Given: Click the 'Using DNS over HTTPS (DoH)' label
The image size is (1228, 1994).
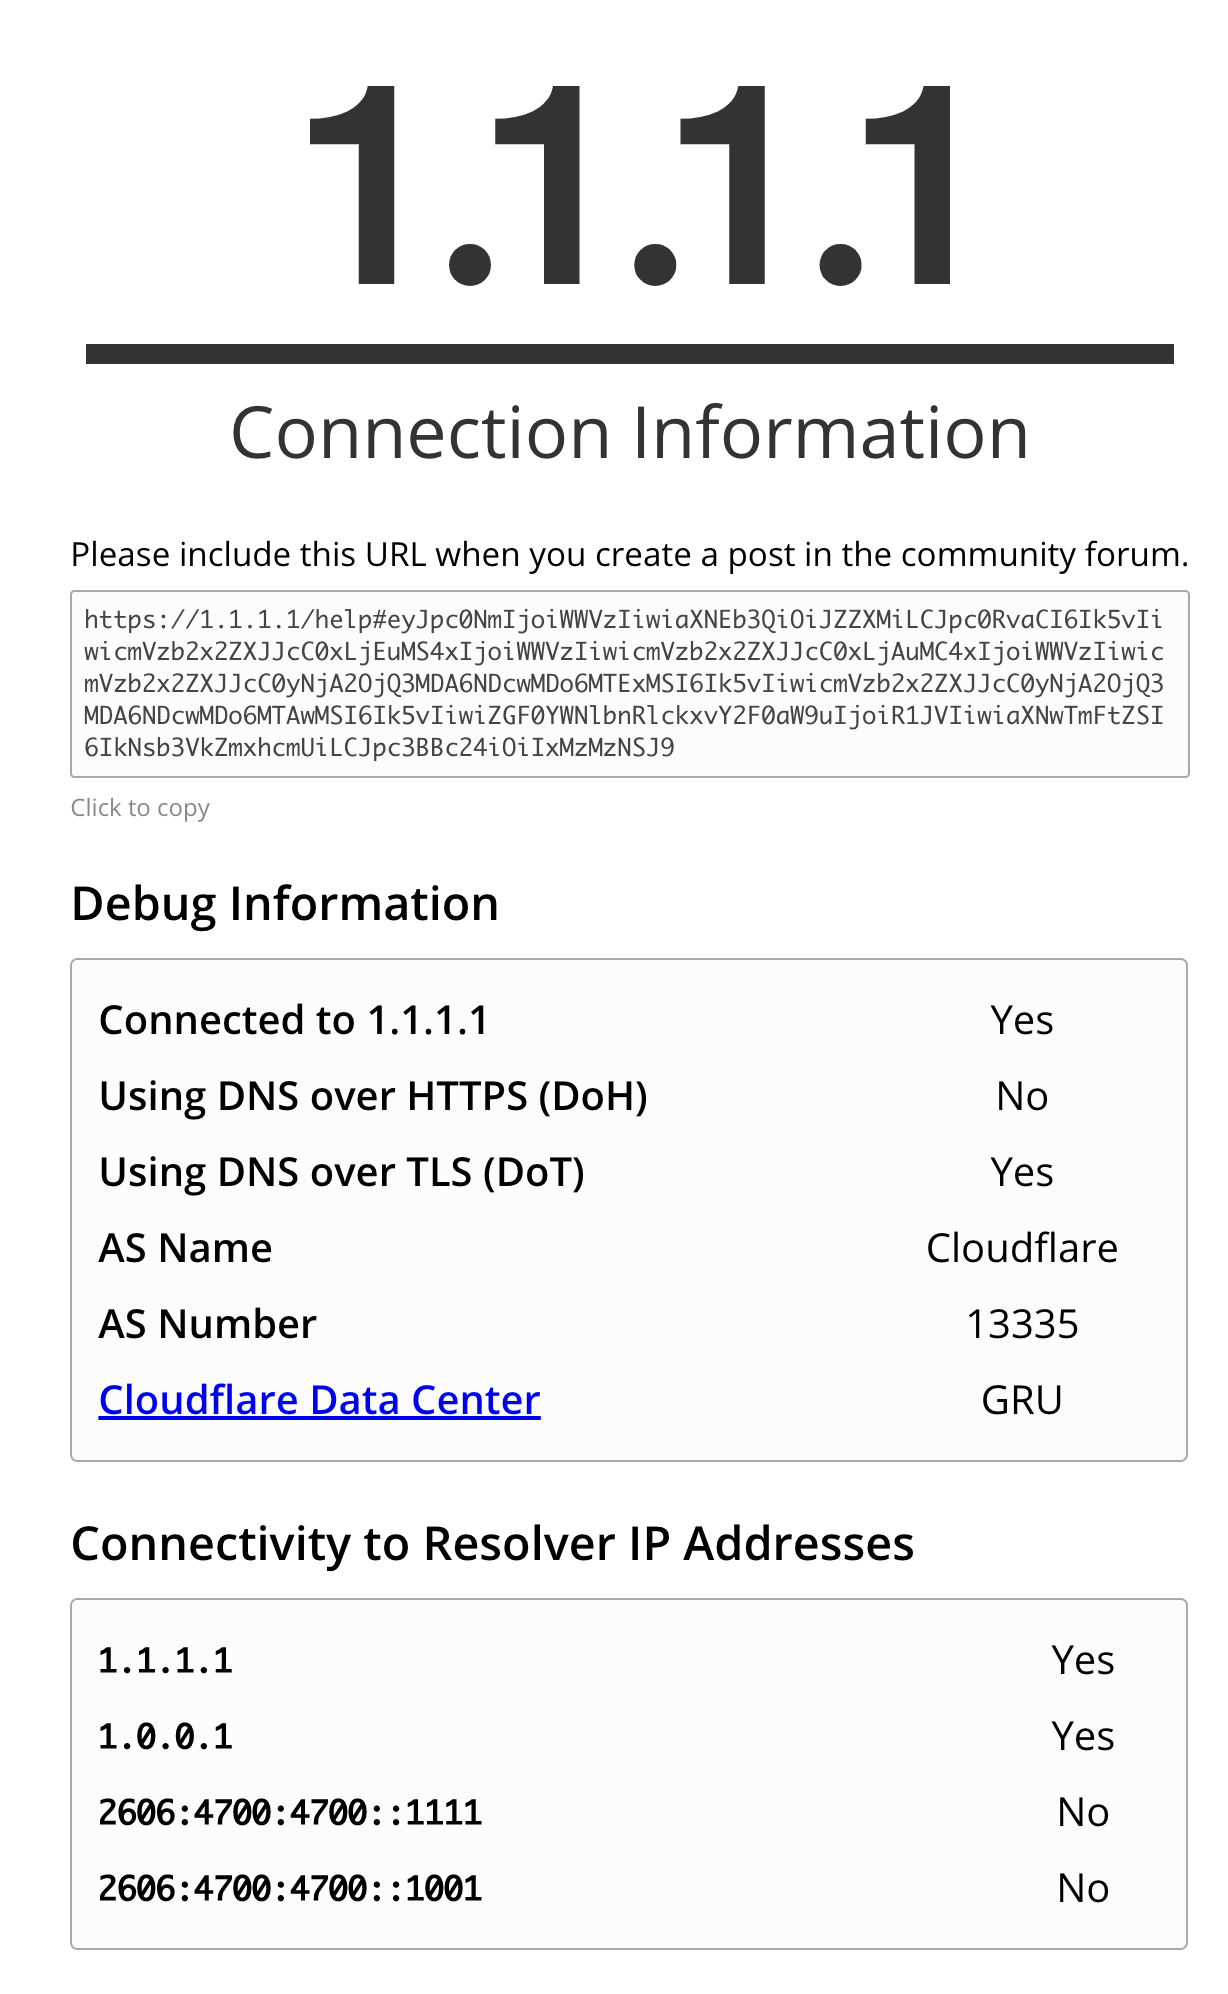Looking at the screenshot, I should [374, 1097].
